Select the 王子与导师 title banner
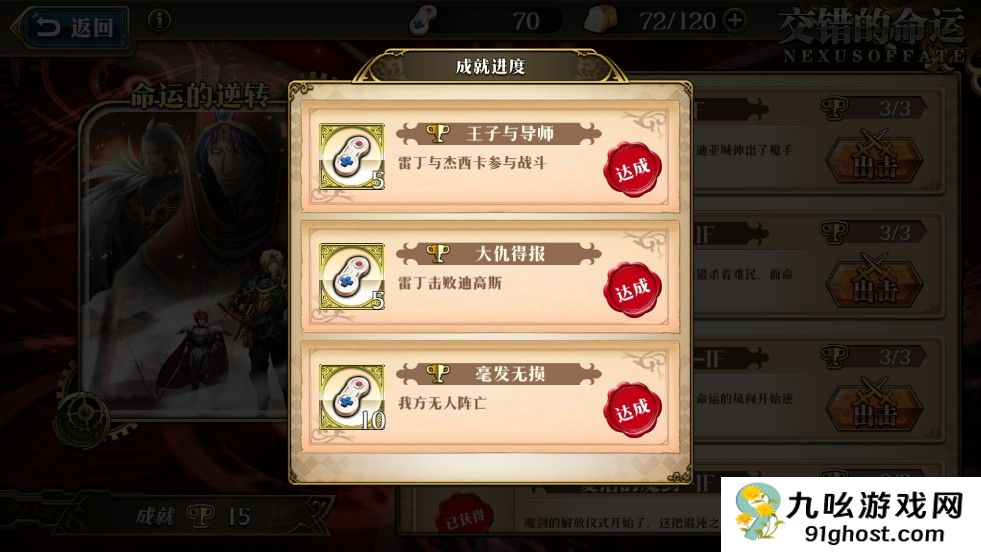Viewport: 981px width, 552px height. (x=499, y=133)
